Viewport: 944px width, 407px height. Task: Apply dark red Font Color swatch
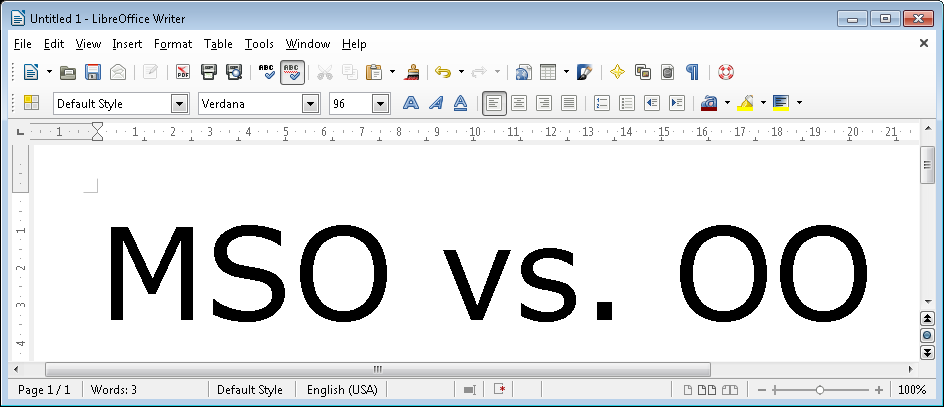click(709, 103)
